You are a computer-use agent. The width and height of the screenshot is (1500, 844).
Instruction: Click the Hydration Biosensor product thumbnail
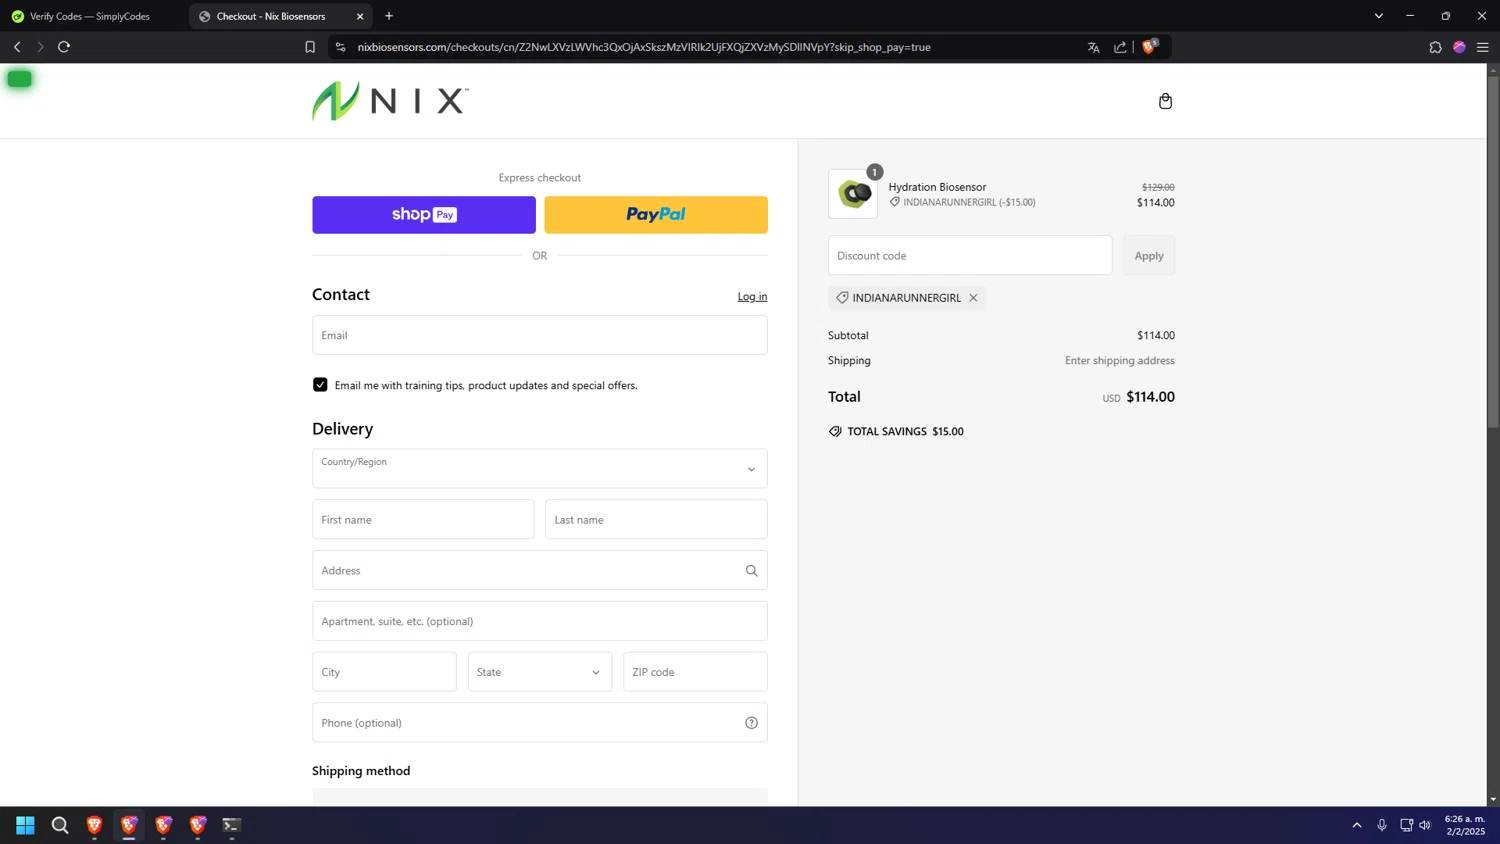coord(853,194)
